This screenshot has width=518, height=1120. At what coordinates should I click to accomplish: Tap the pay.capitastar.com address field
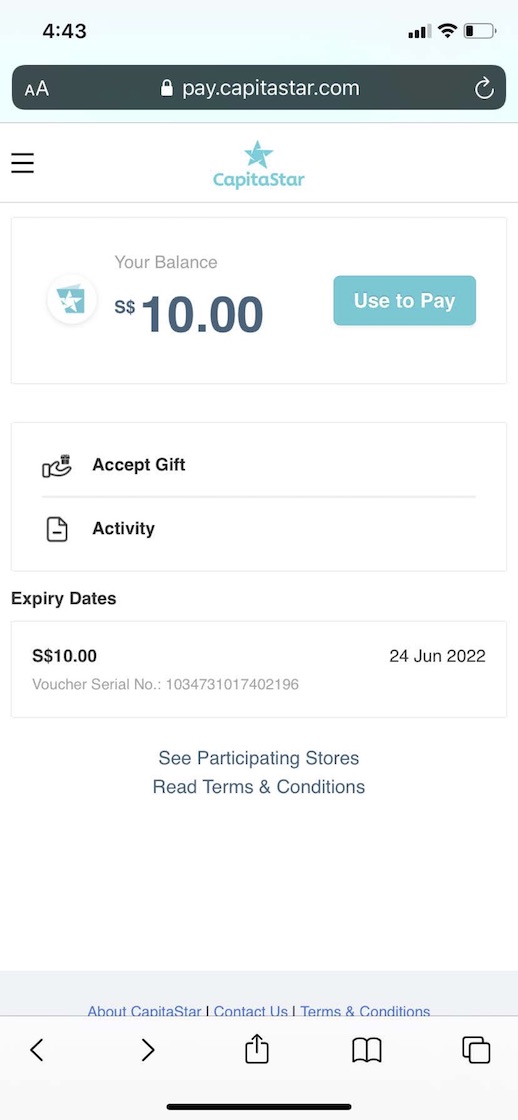(259, 89)
